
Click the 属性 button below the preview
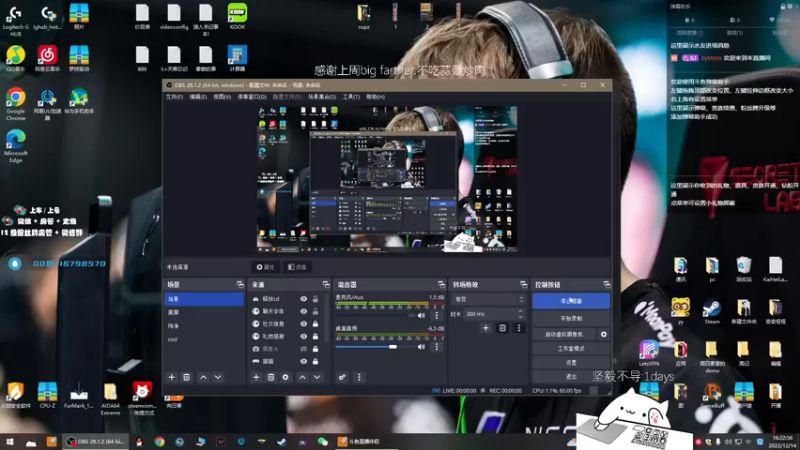265,267
